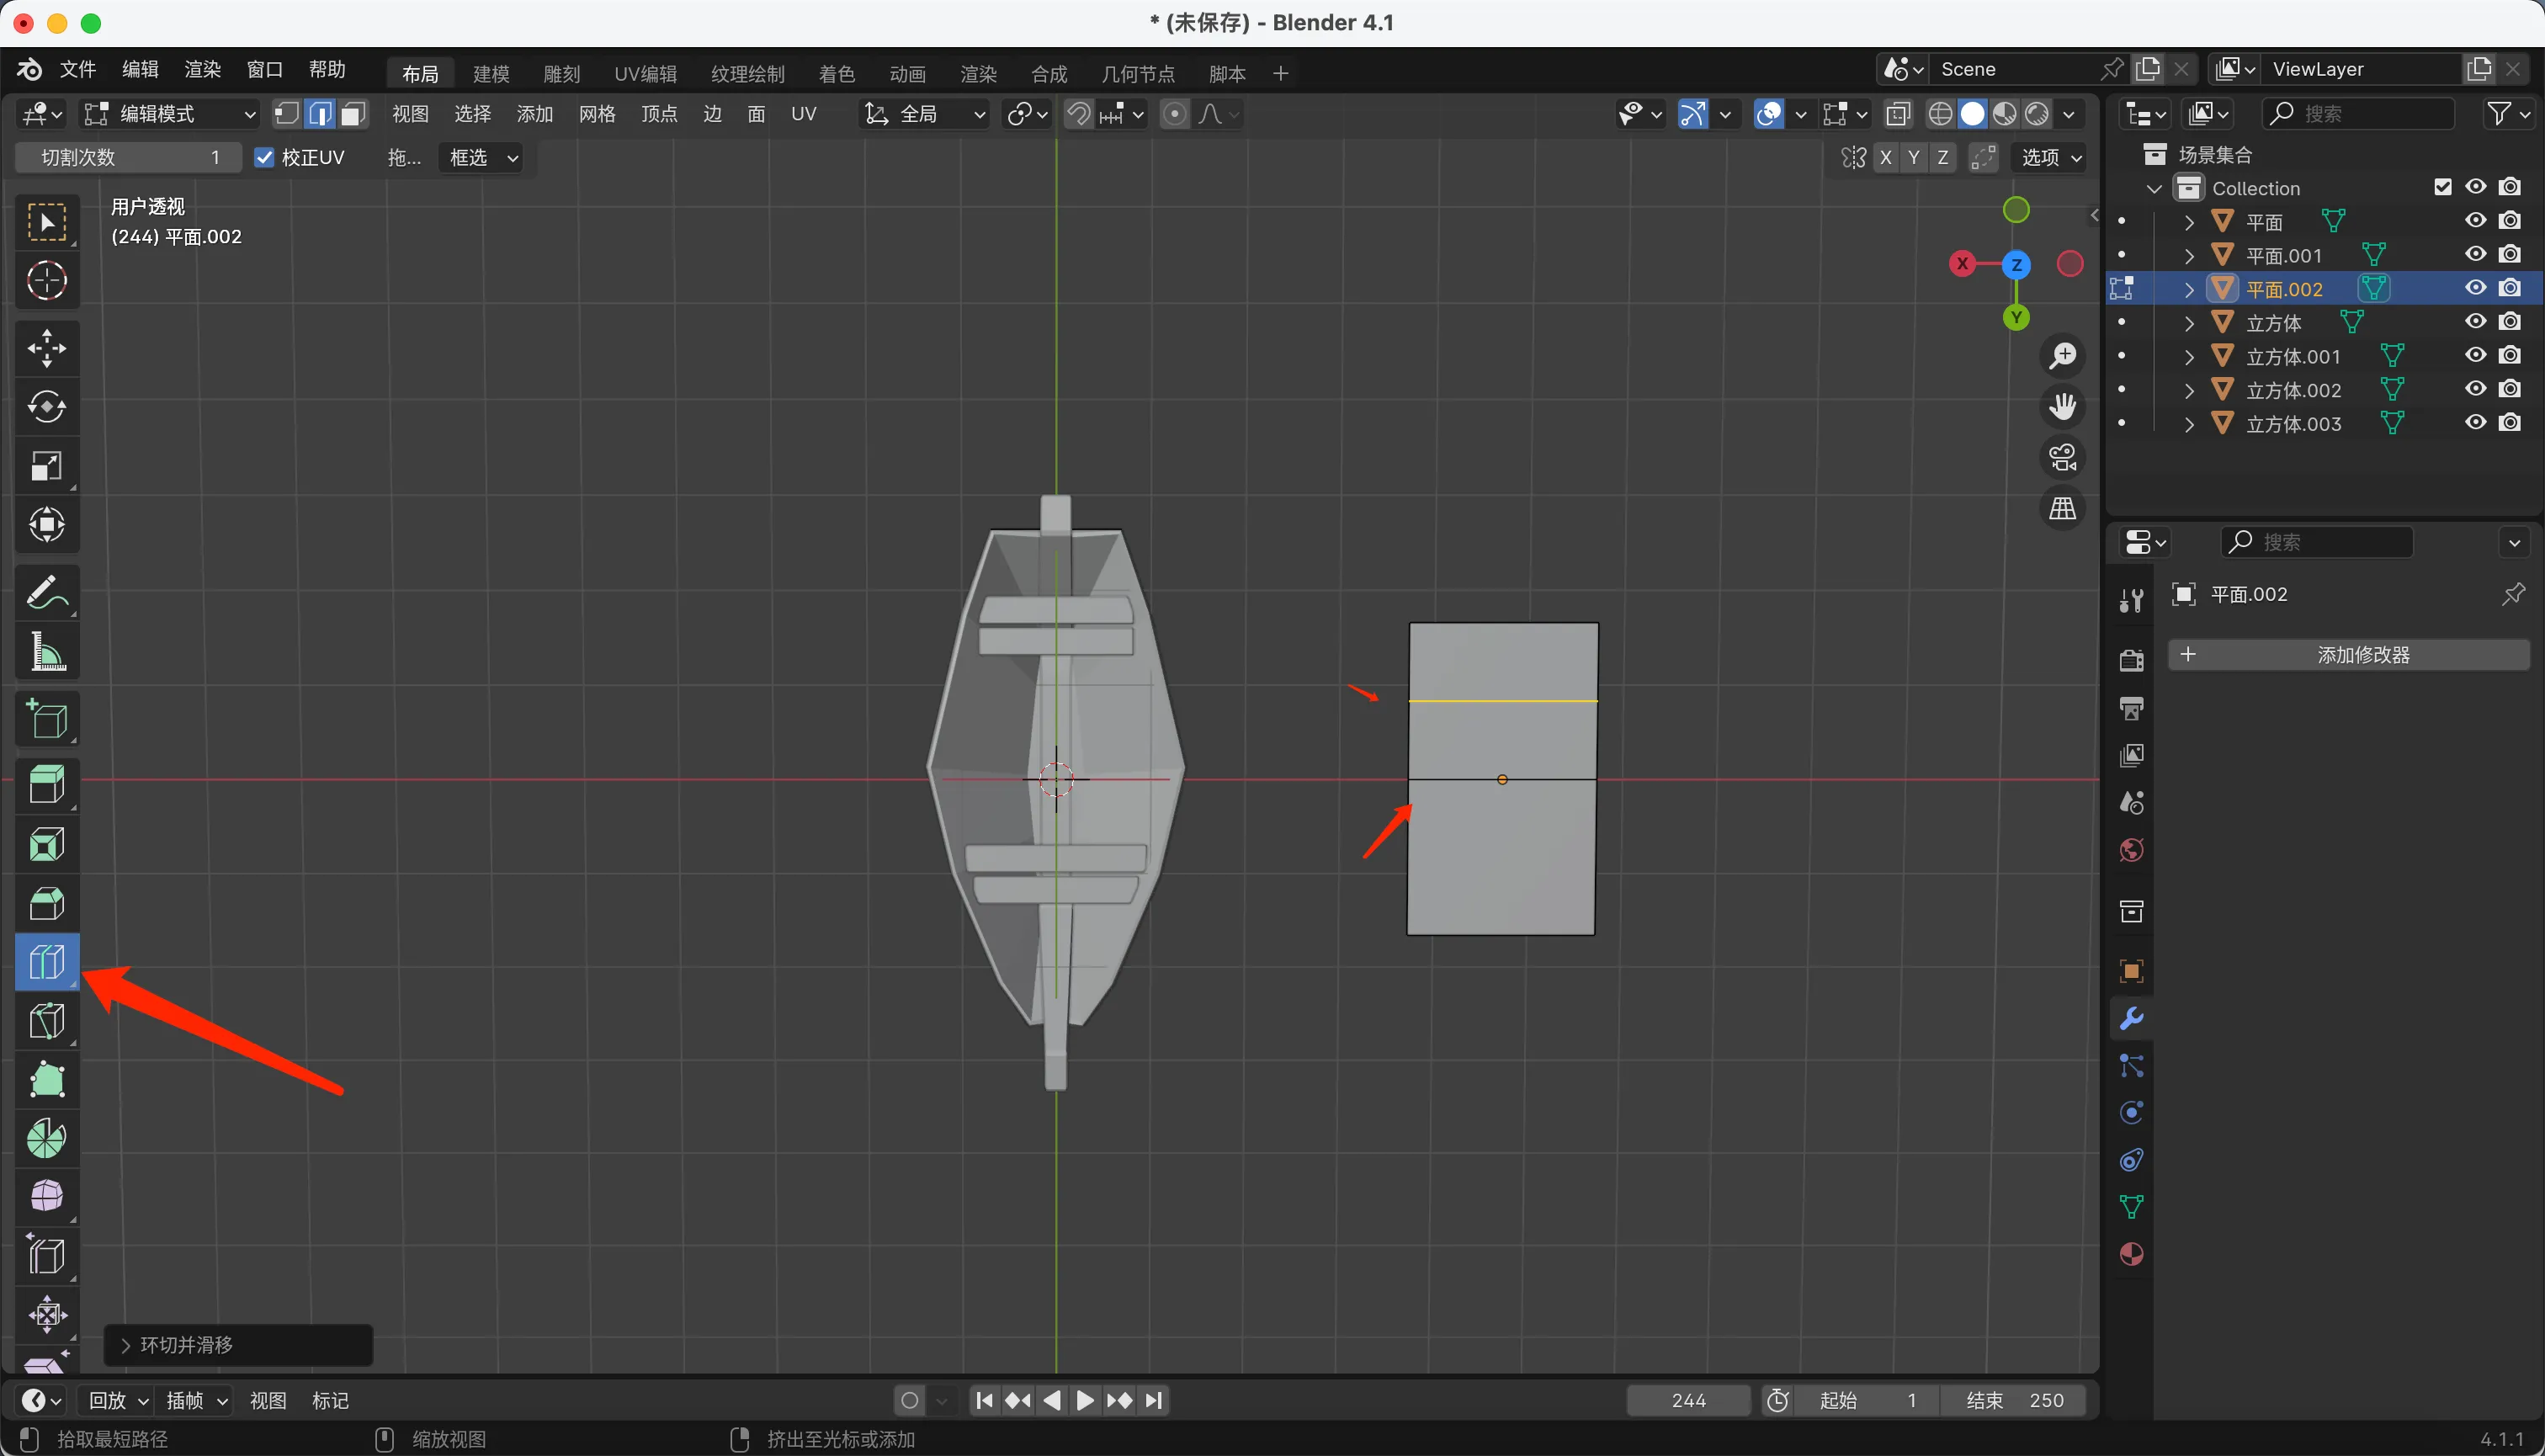This screenshot has height=1456, width=2545.
Task: Select the 3D Cursor tool
Action: pyautogui.click(x=46, y=281)
